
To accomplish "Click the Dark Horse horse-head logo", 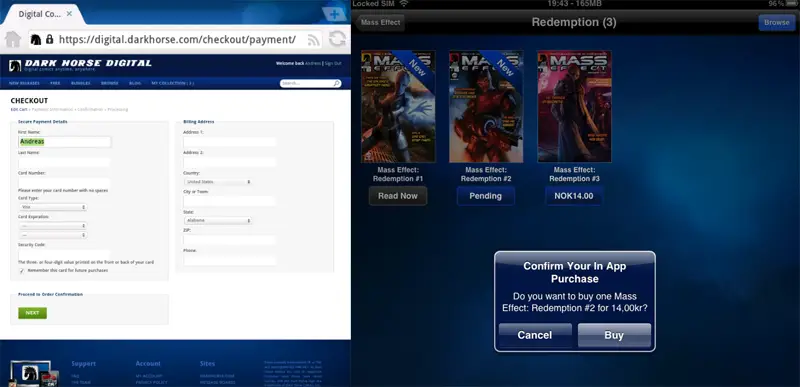I will tap(15, 65).
